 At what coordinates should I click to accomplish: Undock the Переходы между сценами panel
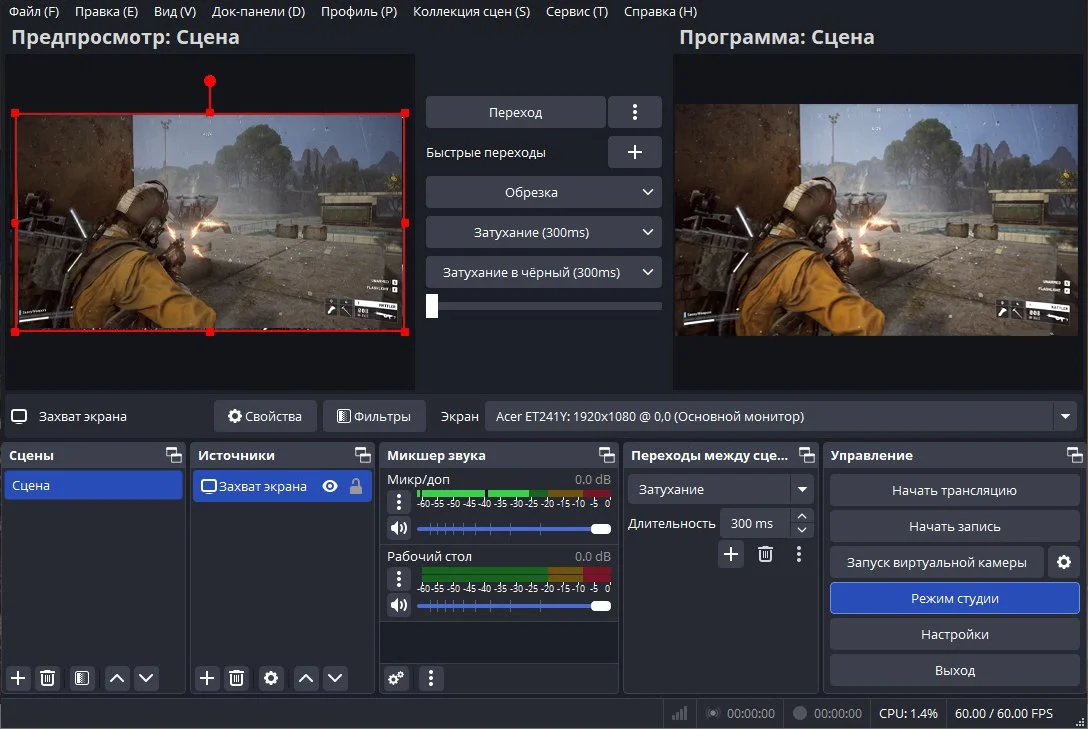tap(806, 455)
